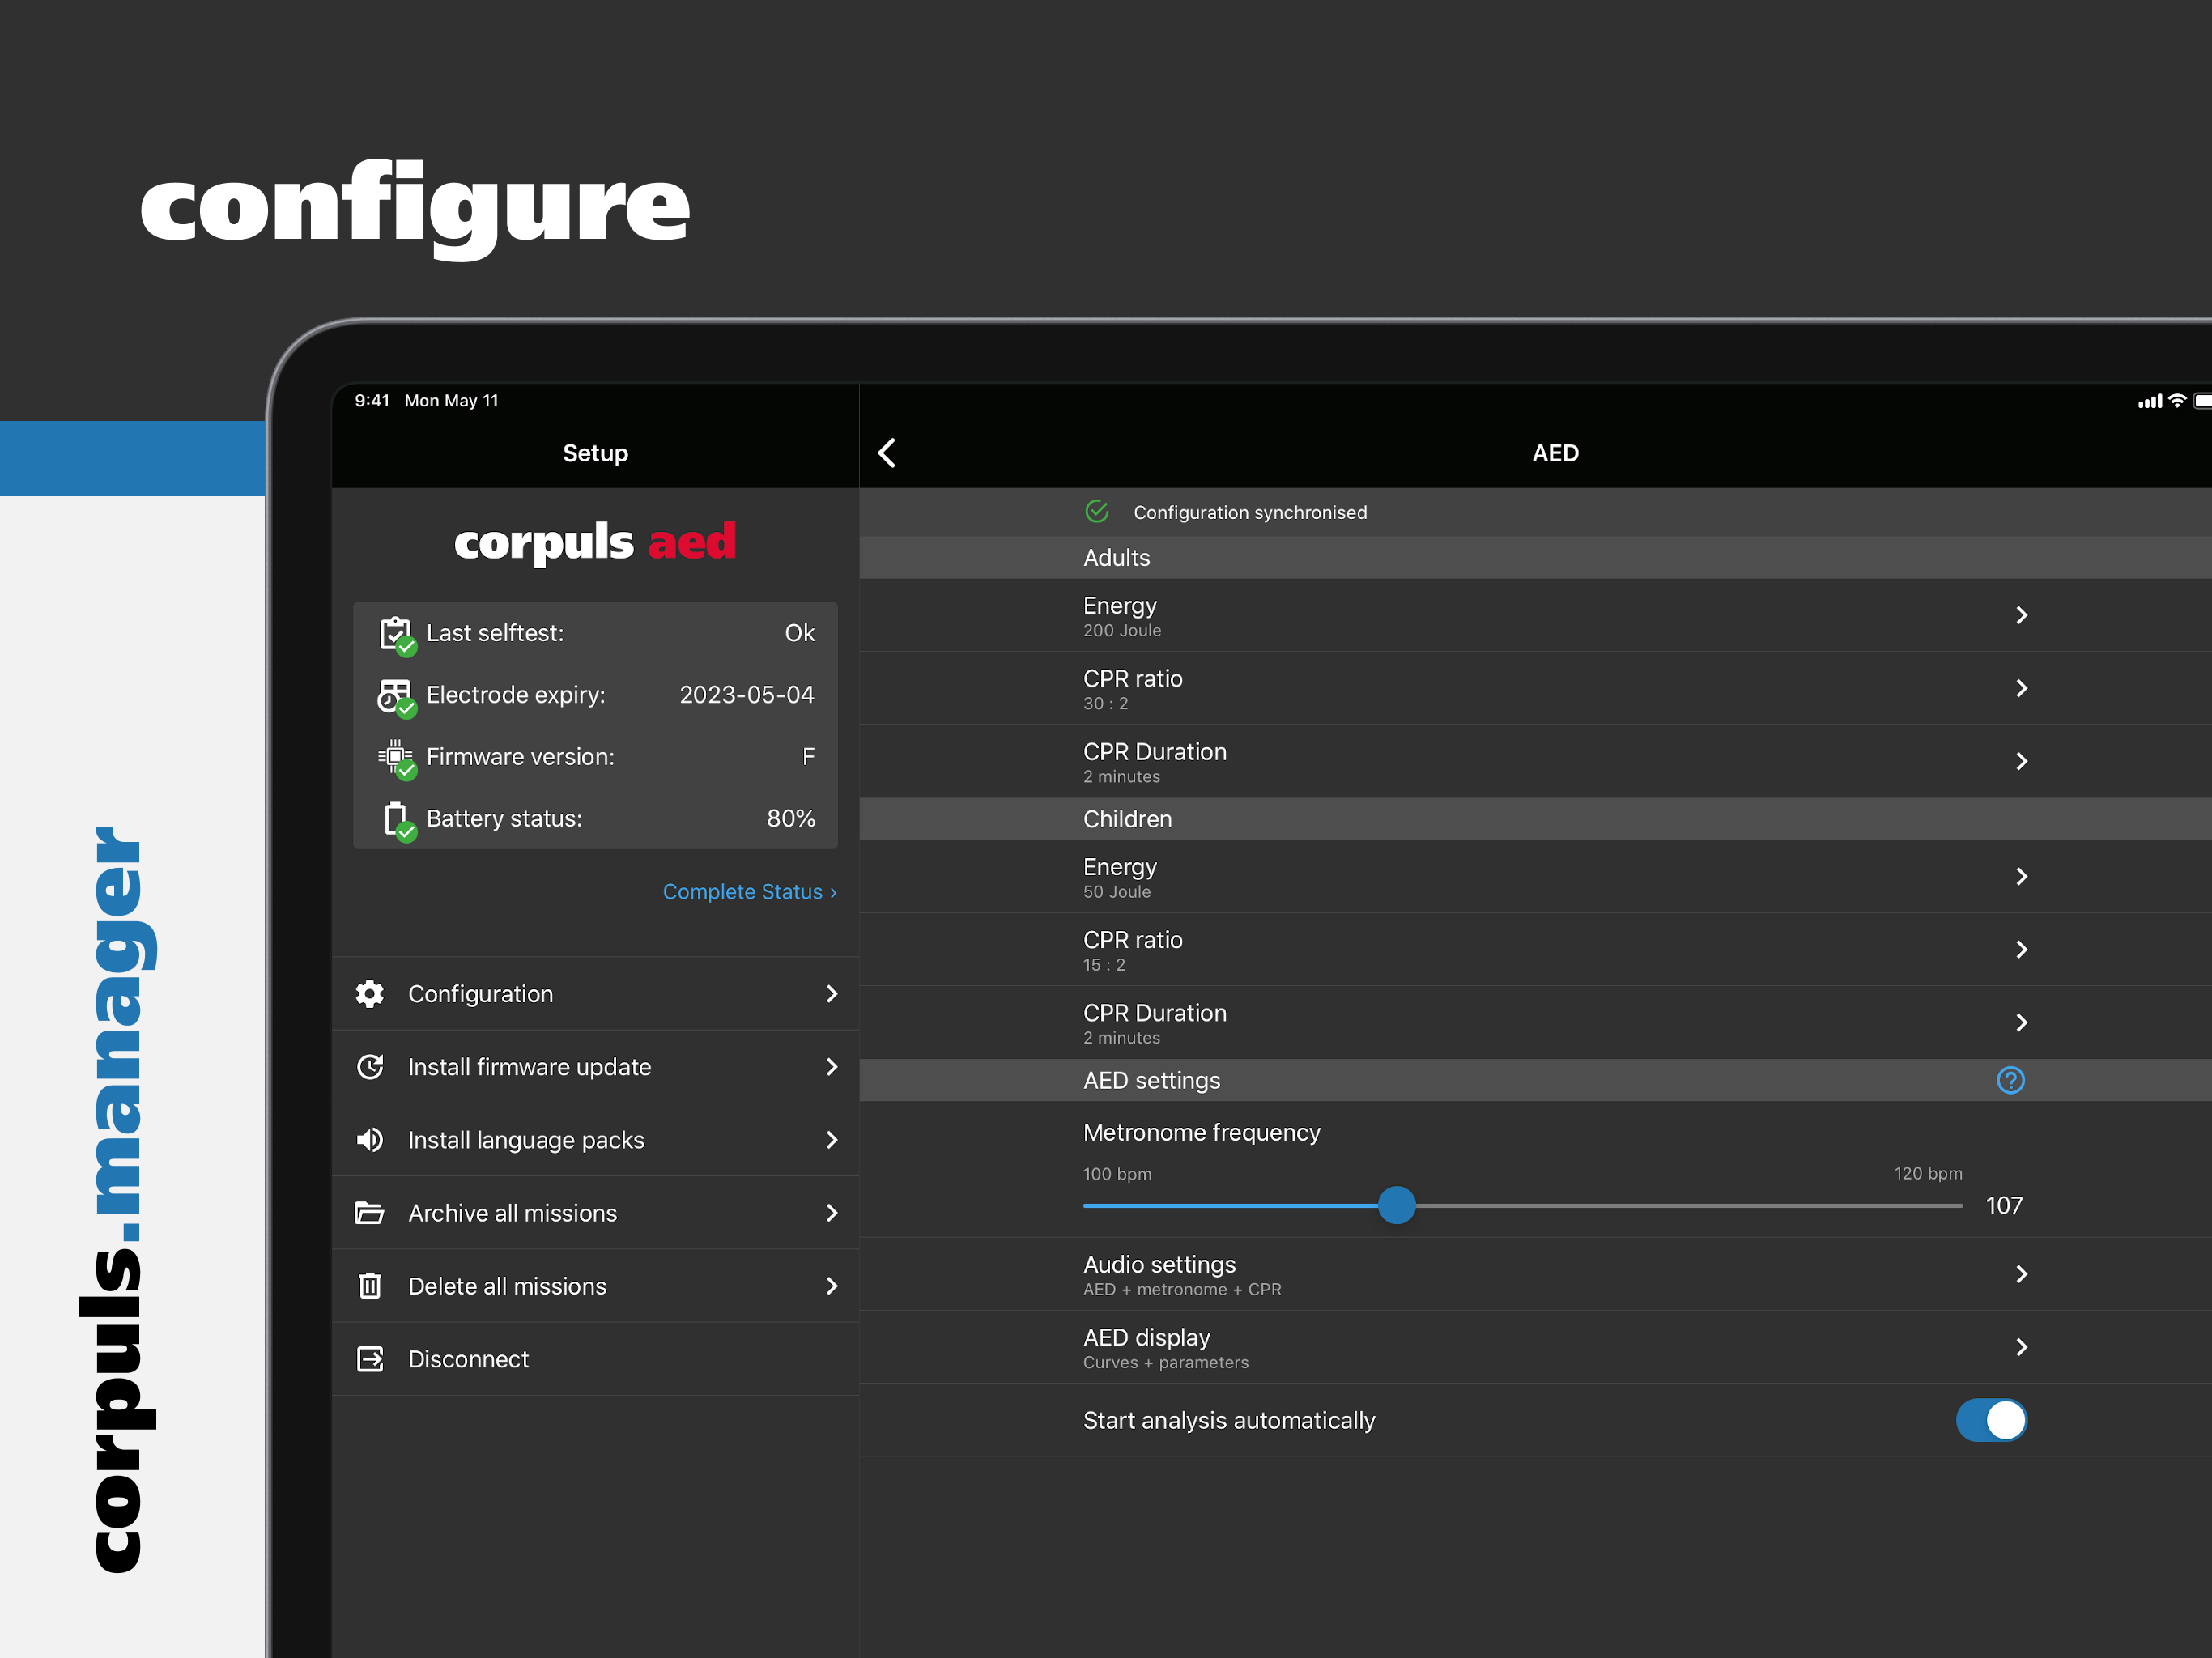Click the Last selftest clipboard icon

(x=397, y=635)
